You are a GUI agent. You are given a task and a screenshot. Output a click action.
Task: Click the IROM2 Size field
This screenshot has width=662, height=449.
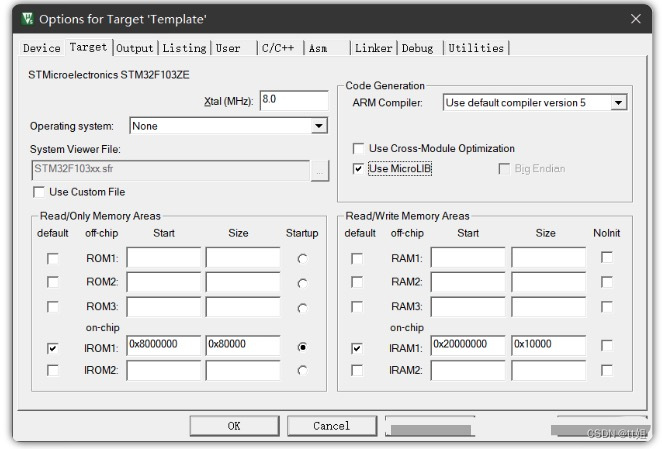[243, 370]
